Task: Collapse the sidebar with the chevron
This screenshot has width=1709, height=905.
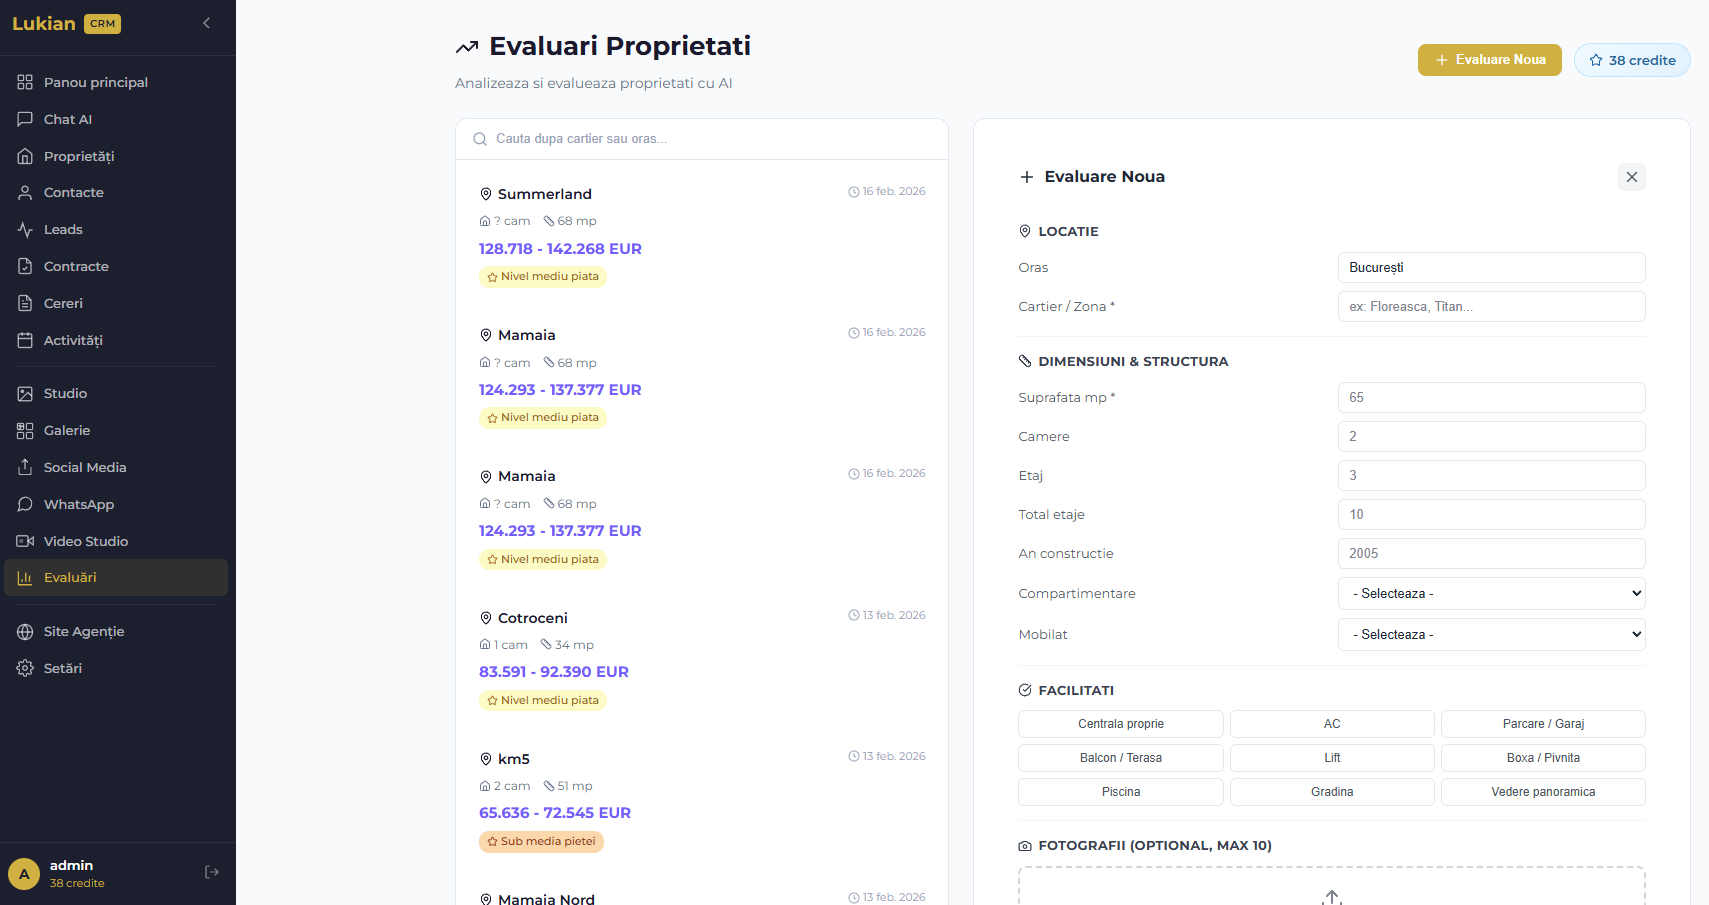Action: [207, 23]
